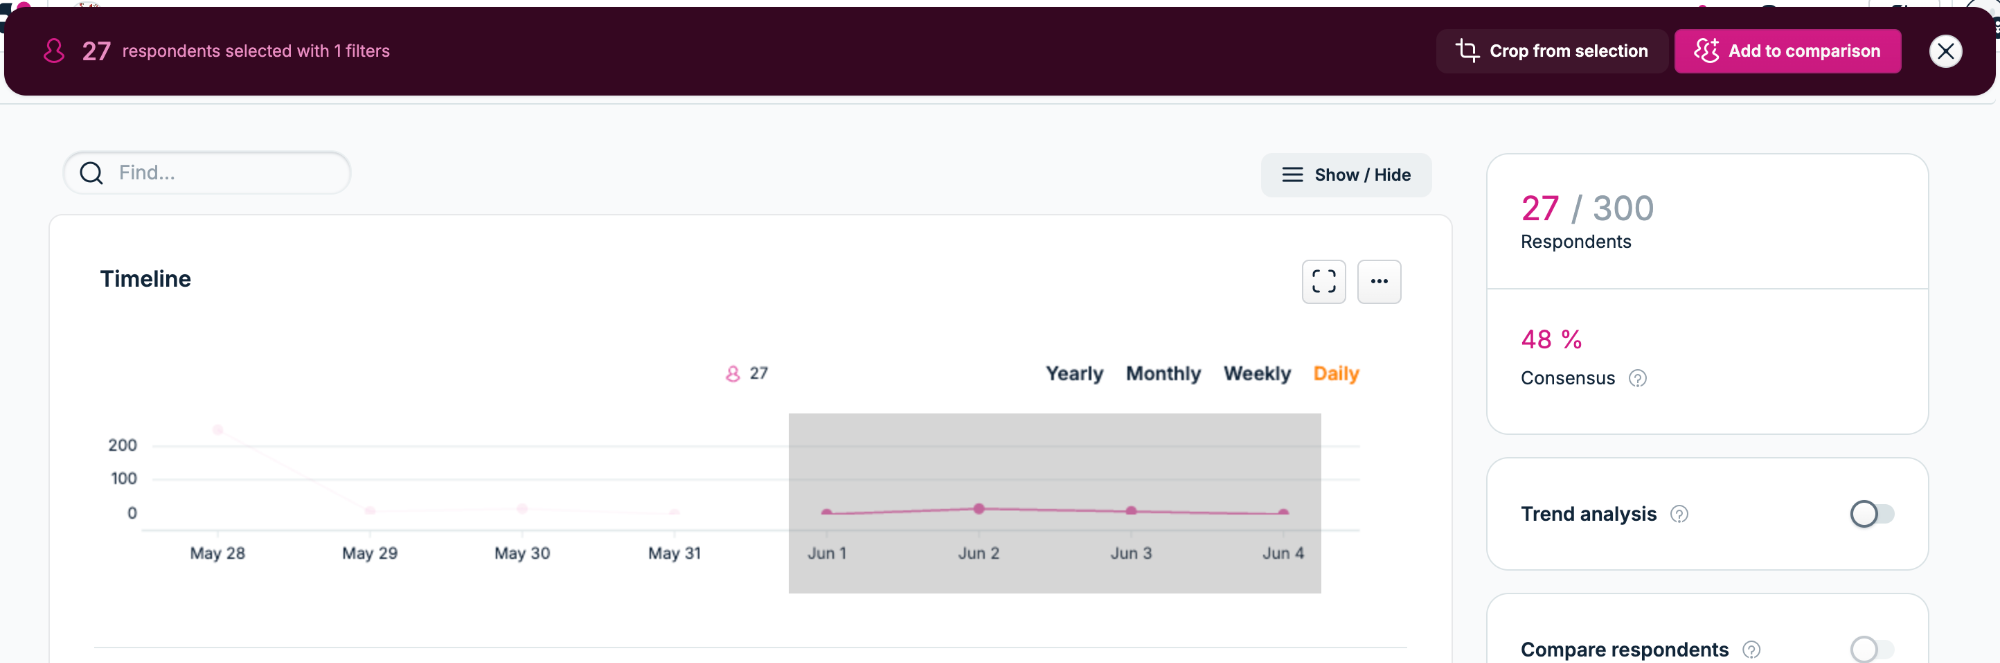Click the respondent person icon in banner

point(54,51)
